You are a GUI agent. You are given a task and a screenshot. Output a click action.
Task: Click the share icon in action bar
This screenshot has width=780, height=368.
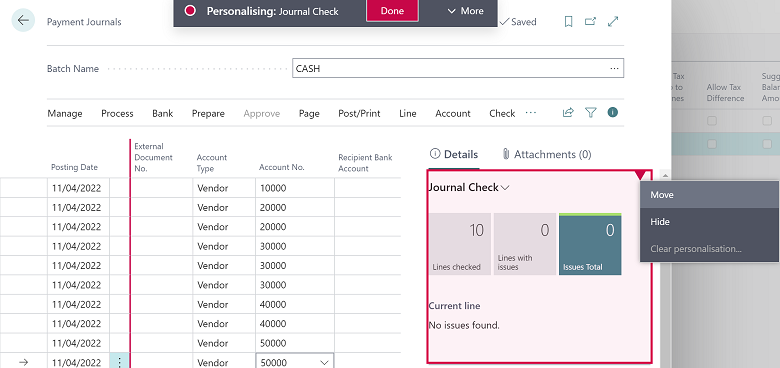[568, 113]
